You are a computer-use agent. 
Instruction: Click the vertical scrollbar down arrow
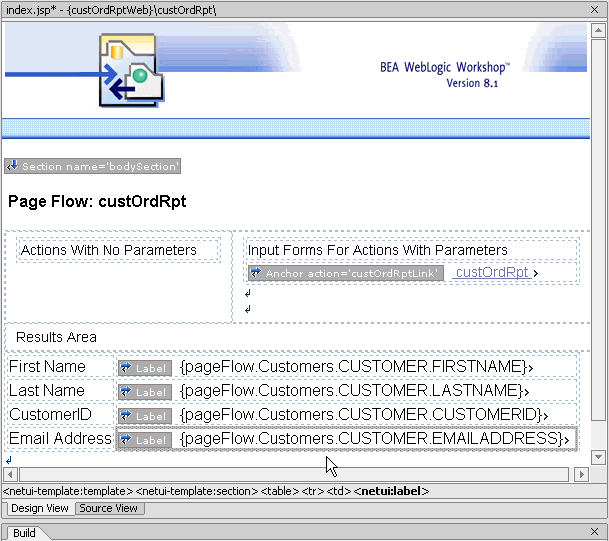click(598, 457)
